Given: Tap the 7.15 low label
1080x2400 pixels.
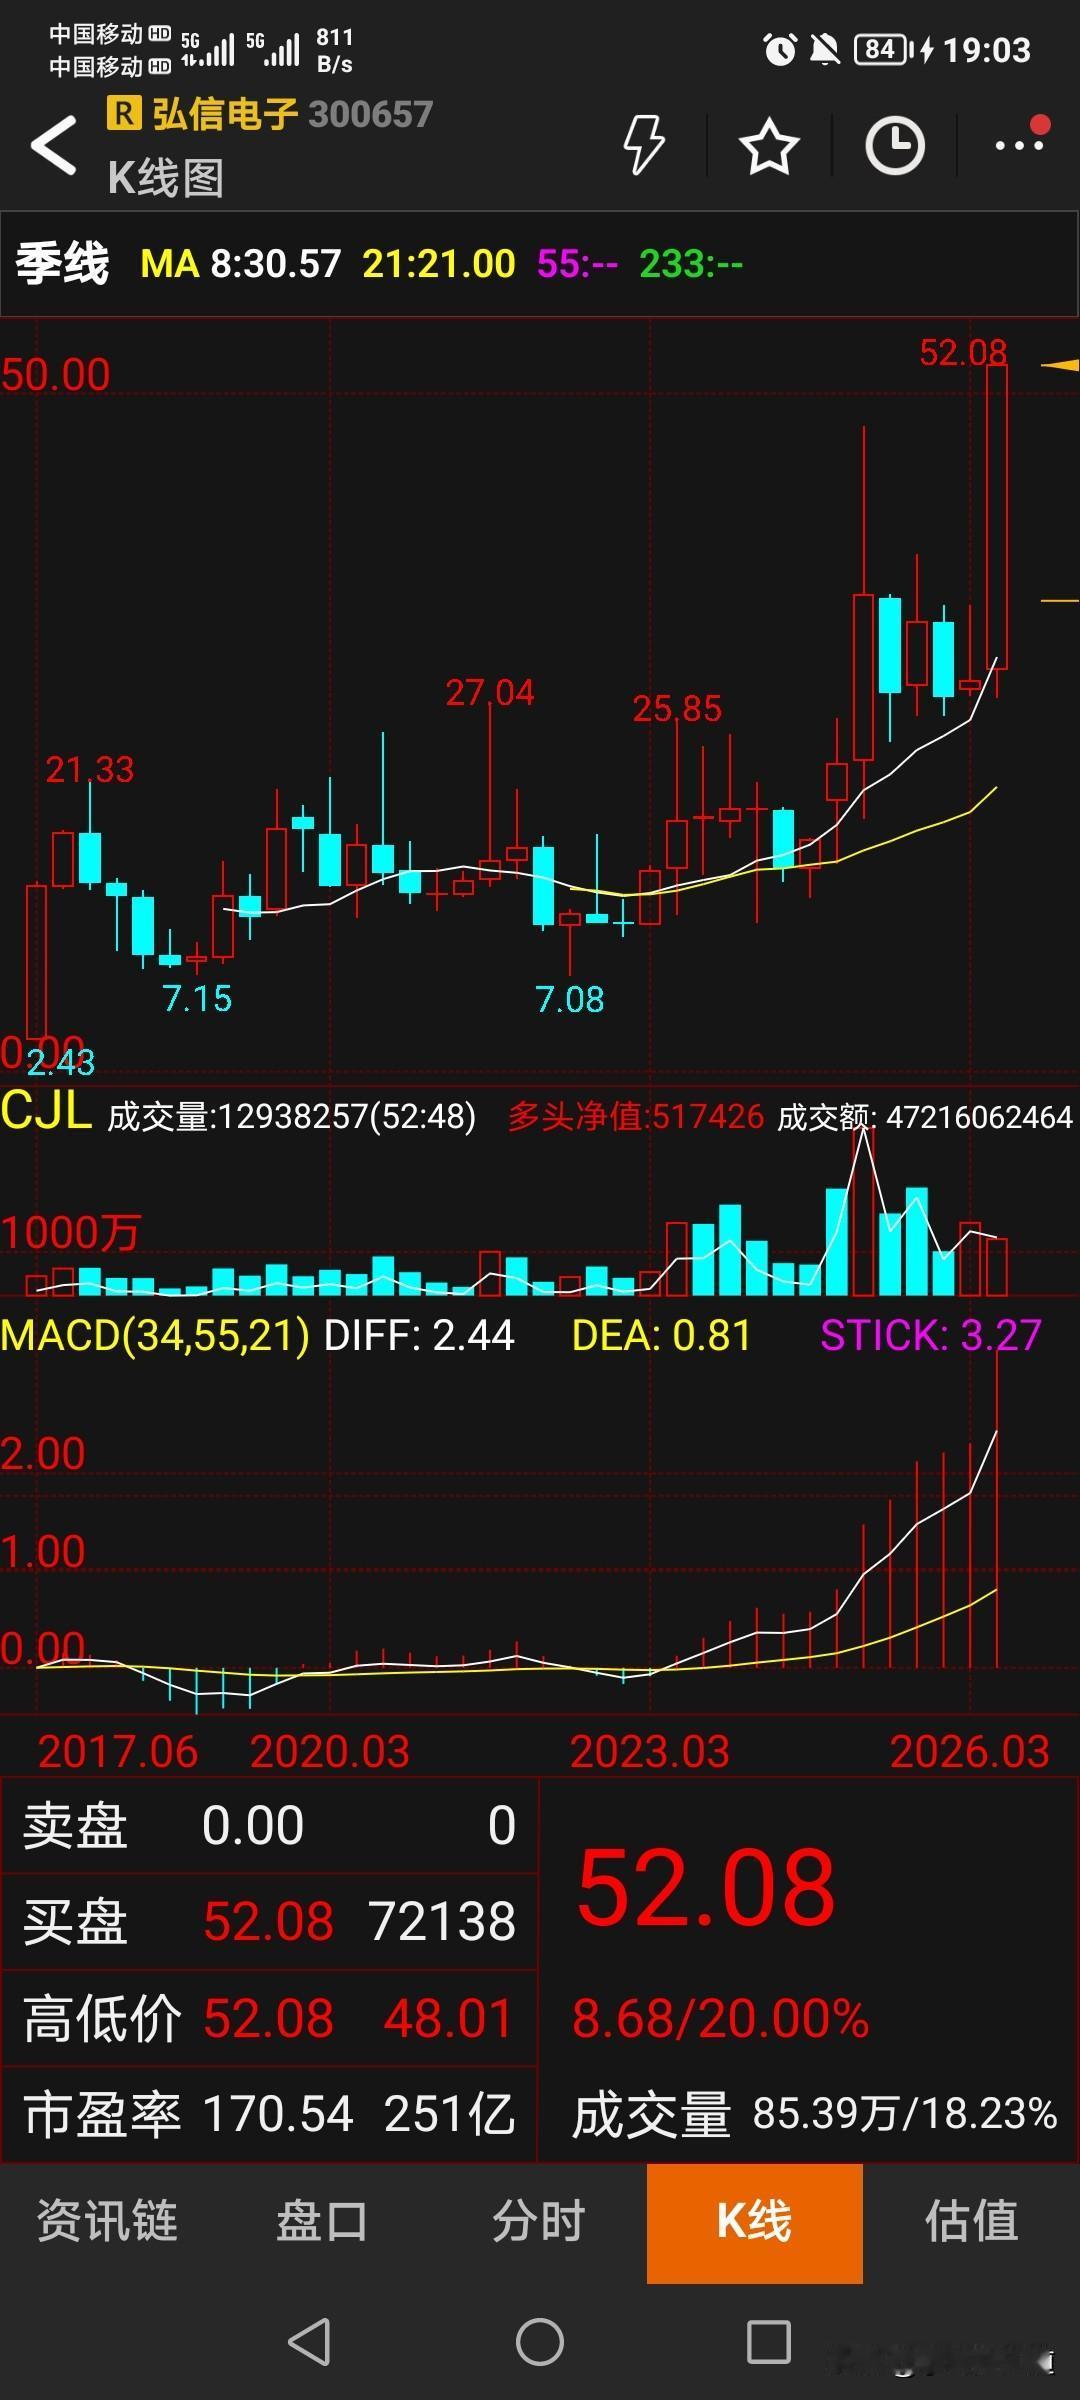Looking at the screenshot, I should tap(197, 998).
